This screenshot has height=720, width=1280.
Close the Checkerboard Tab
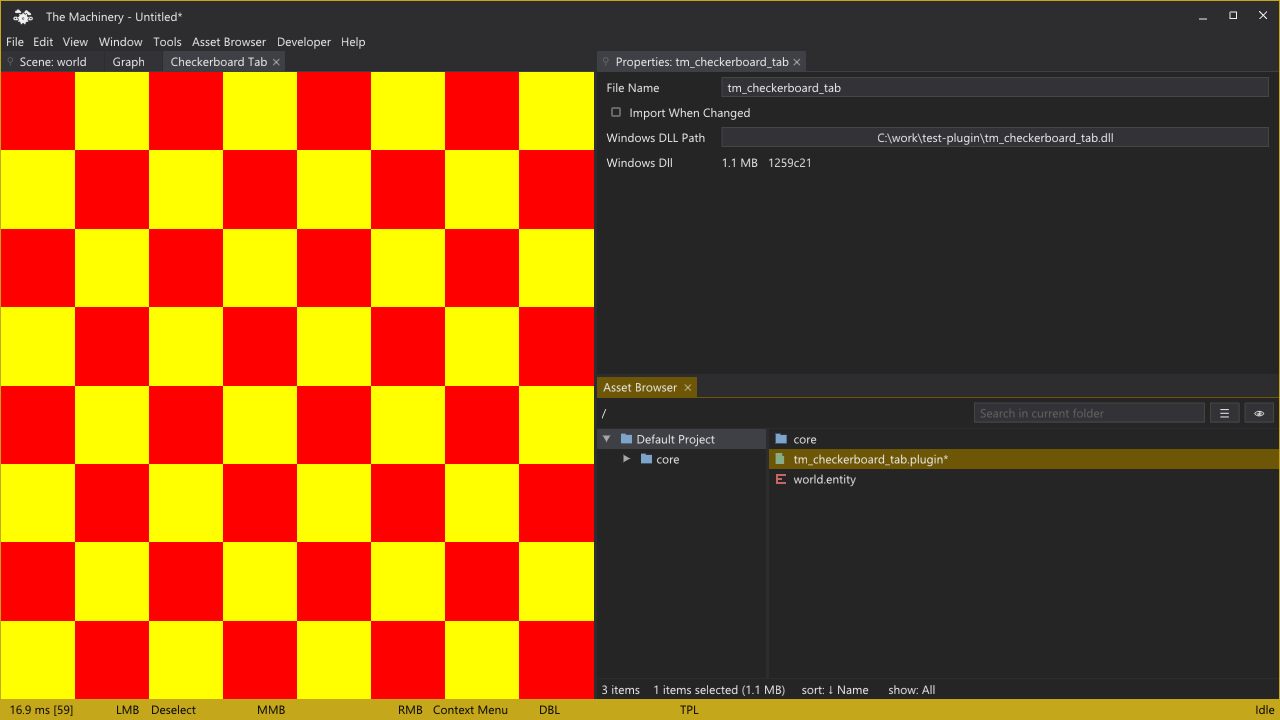pyautogui.click(x=276, y=62)
